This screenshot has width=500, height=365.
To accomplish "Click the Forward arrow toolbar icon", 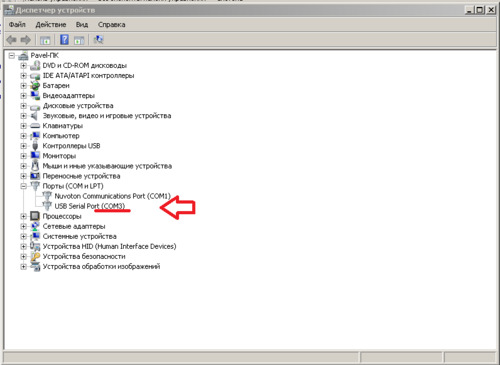I will pos(26,40).
